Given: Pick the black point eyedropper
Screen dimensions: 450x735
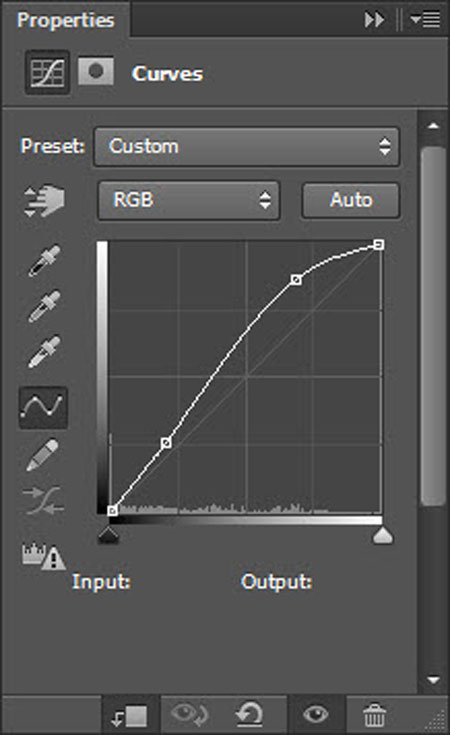Looking at the screenshot, I should 44,261.
